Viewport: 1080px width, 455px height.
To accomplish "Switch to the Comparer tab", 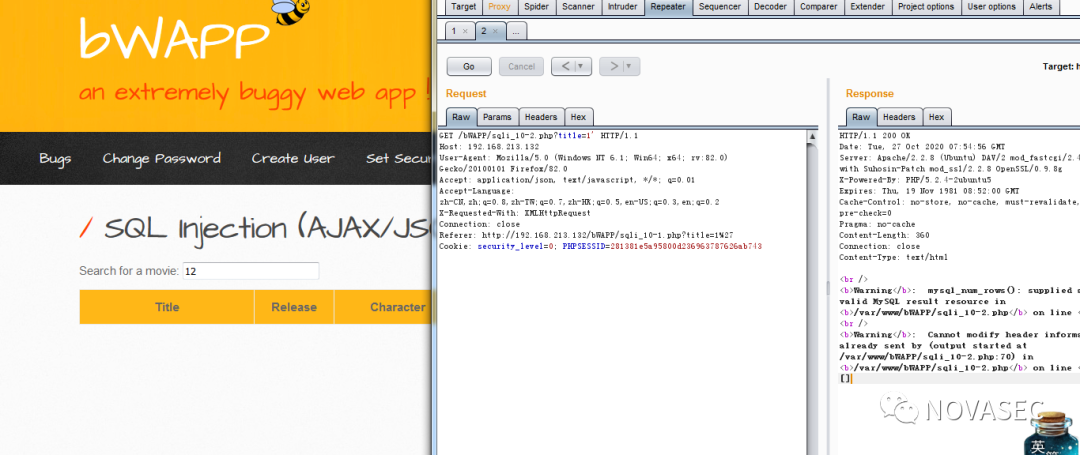I will tap(819, 7).
